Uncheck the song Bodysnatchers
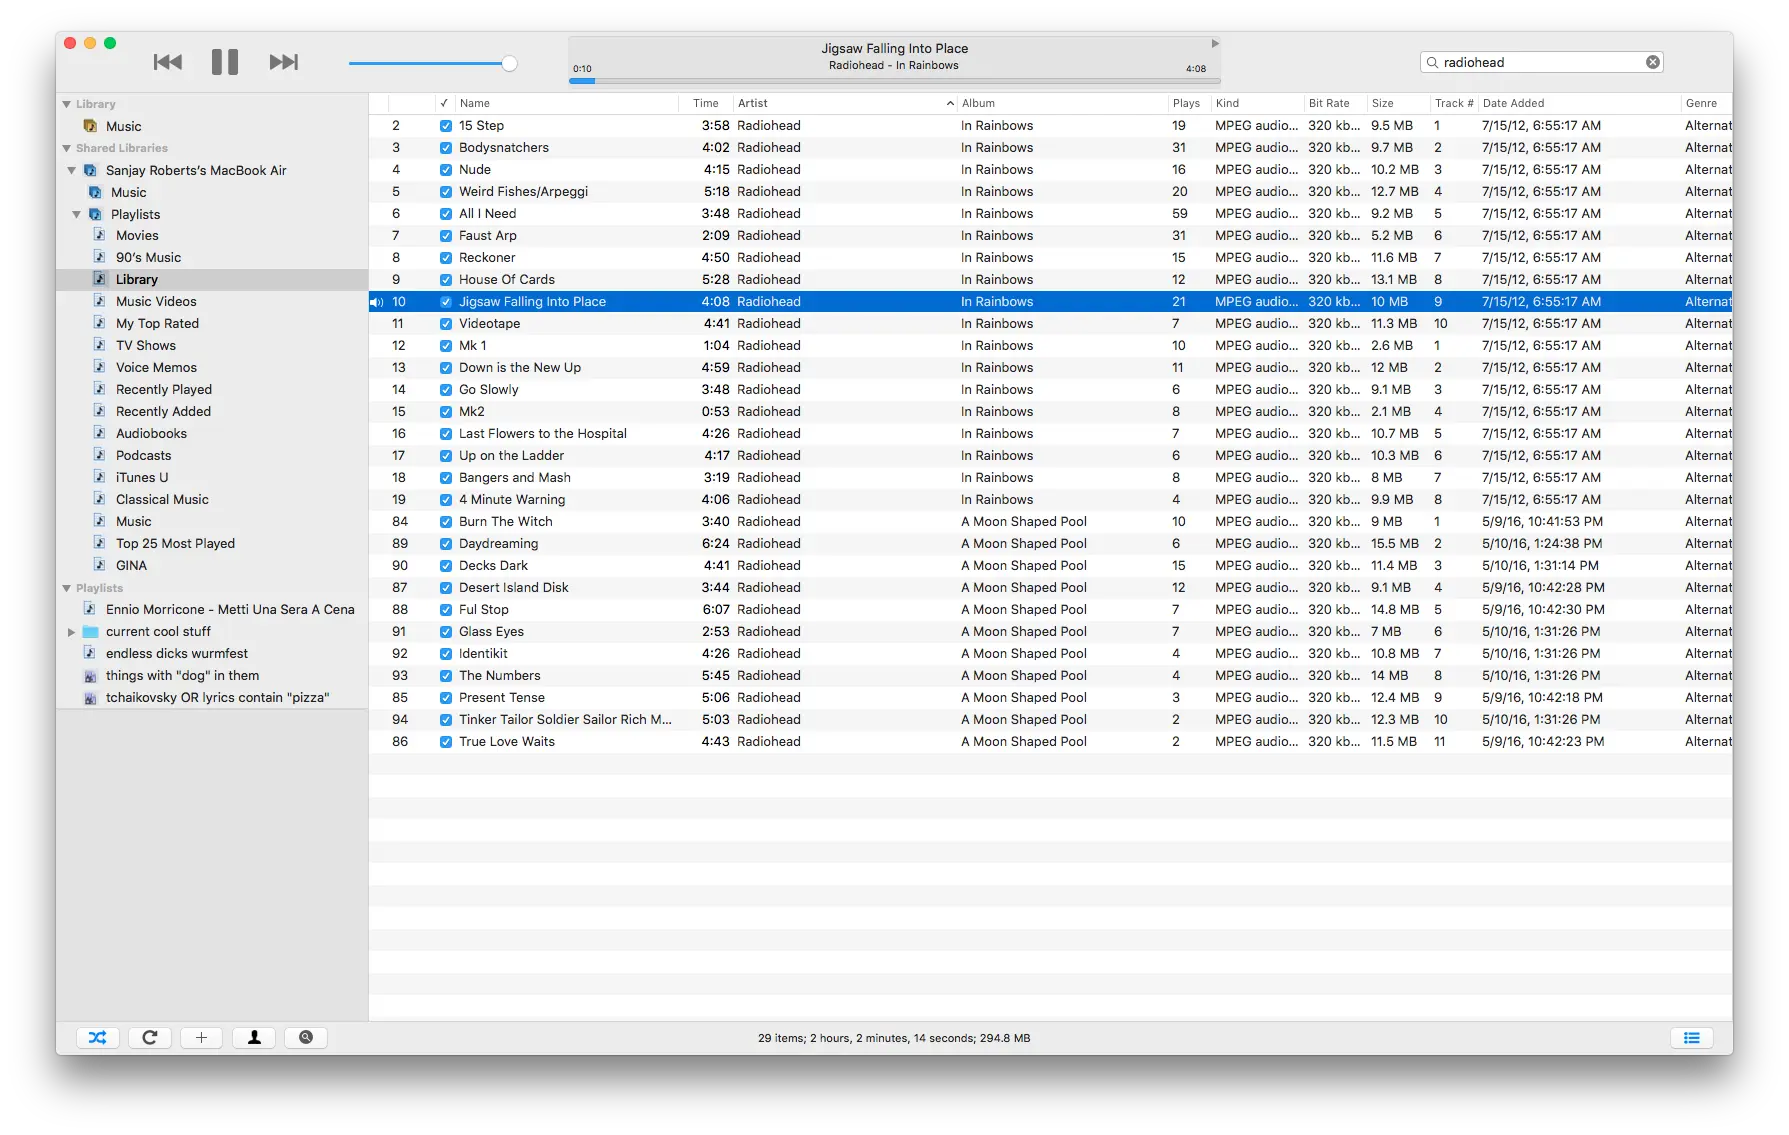The width and height of the screenshot is (1789, 1135). pos(445,147)
